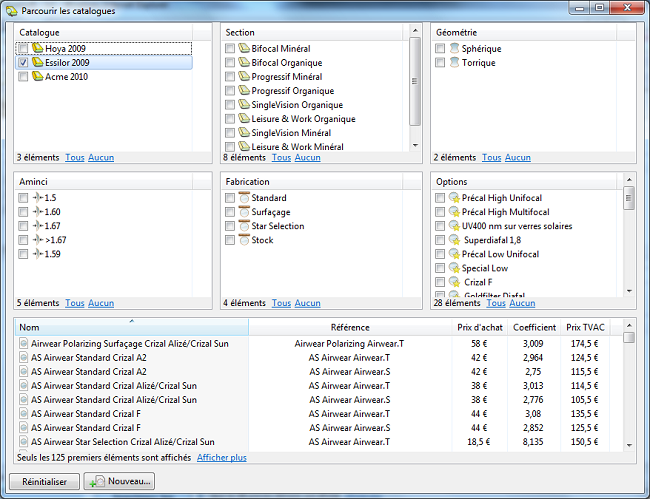Click the Stock fabrication icon

[x=244, y=240]
